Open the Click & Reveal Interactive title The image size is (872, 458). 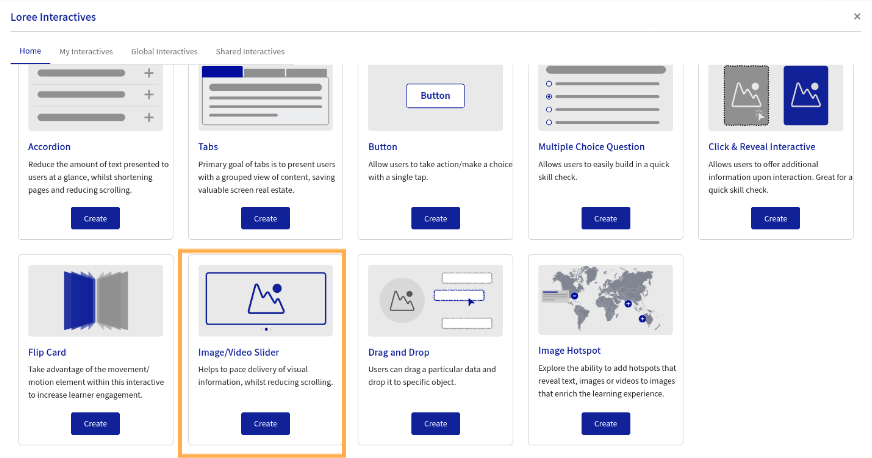coord(762,147)
